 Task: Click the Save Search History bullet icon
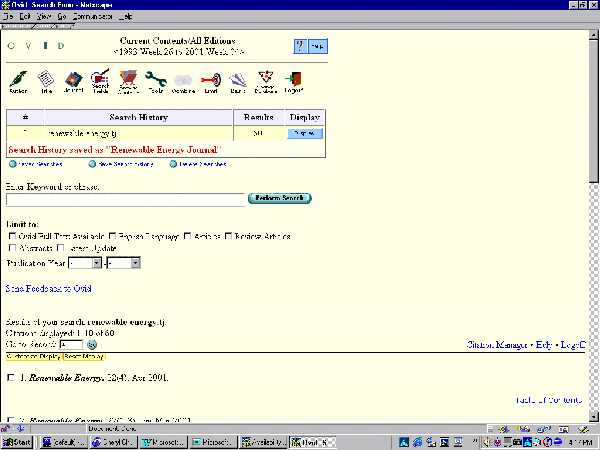click(x=92, y=164)
